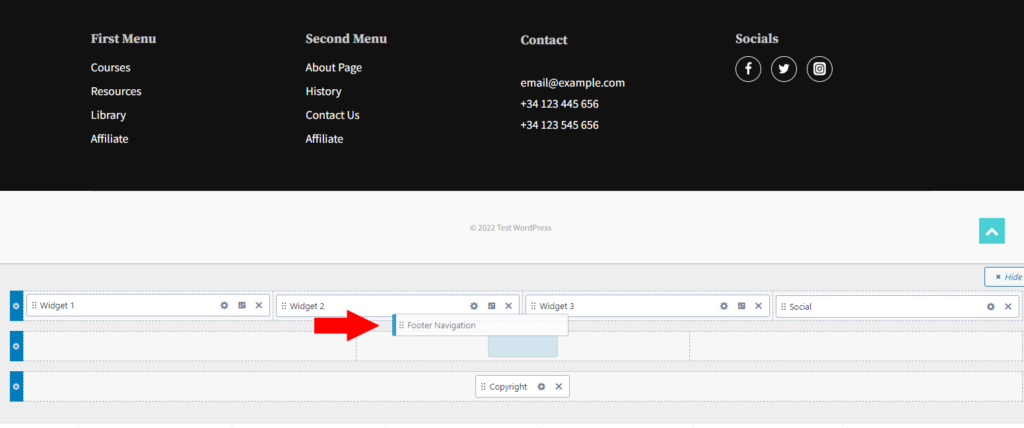The image size is (1024, 428).
Task: Click the Contact heading
Action: click(544, 40)
